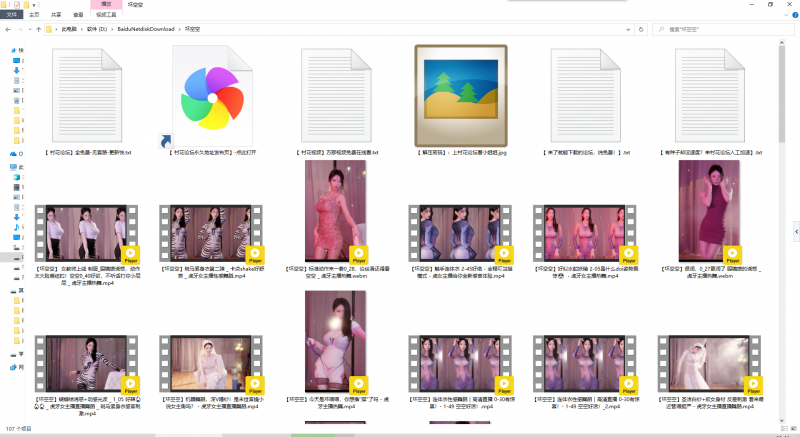
Task: Switch to large icons view in status bar
Action: pos(792,430)
